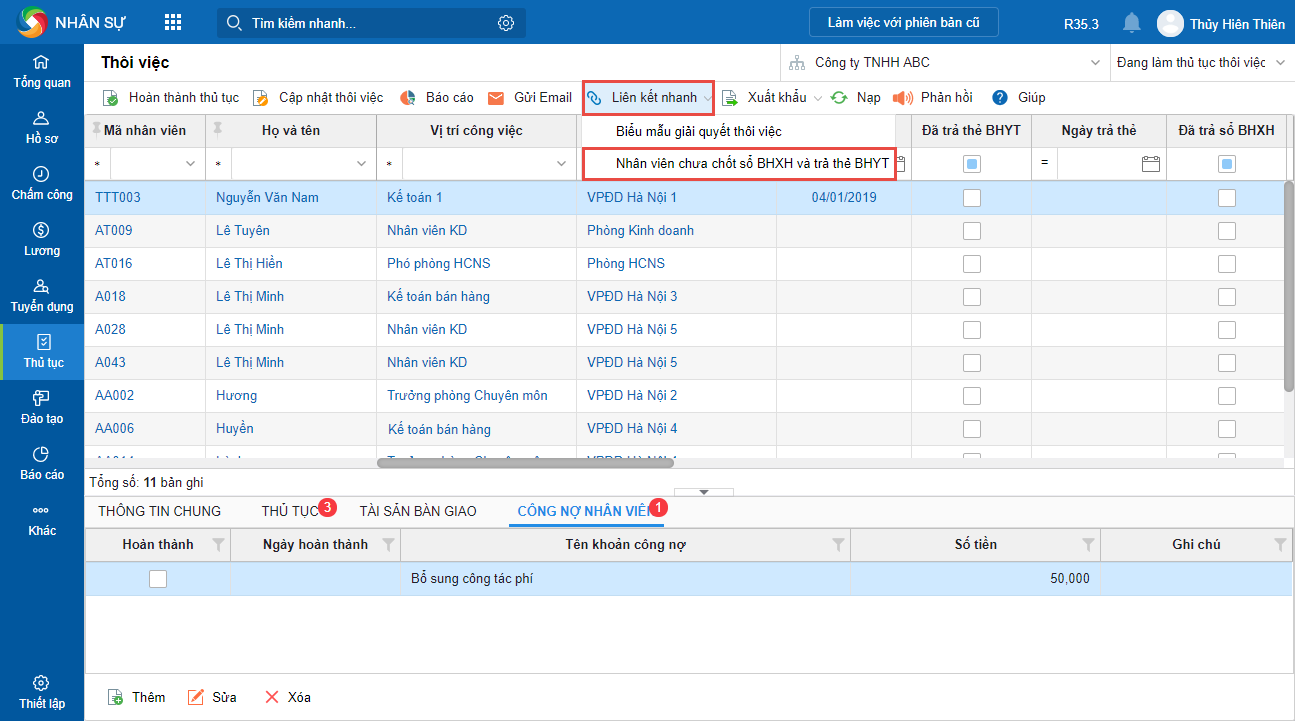Switch to the Tài sản bàn giao tab

[x=418, y=511]
